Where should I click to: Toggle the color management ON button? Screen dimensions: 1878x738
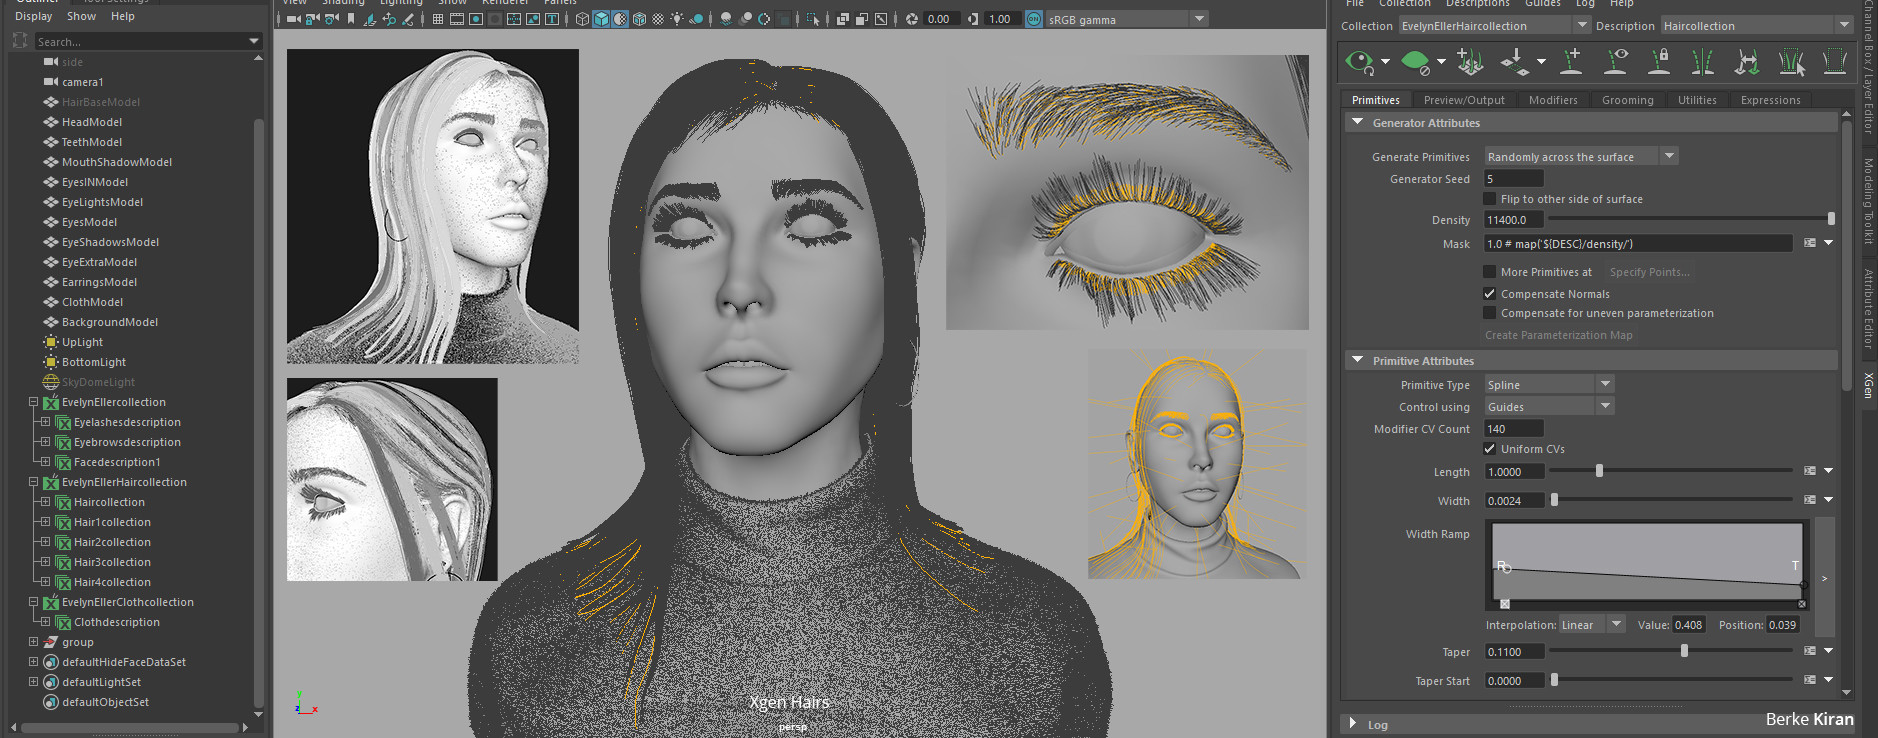tap(1034, 19)
